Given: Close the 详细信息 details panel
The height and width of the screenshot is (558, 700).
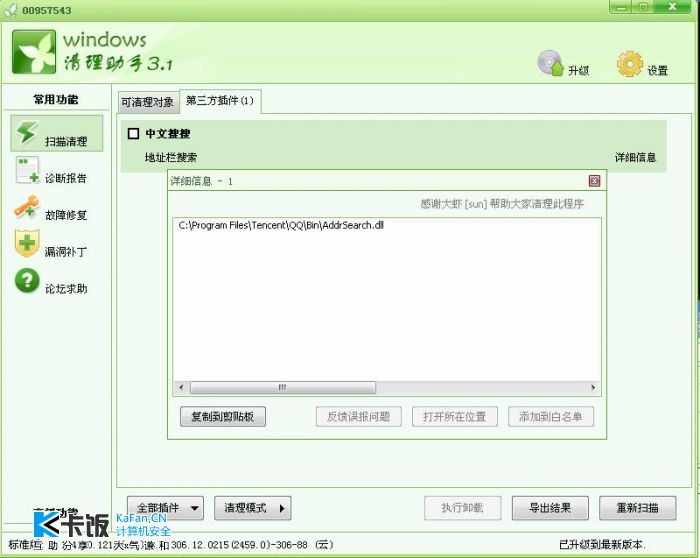Looking at the screenshot, I should [594, 181].
